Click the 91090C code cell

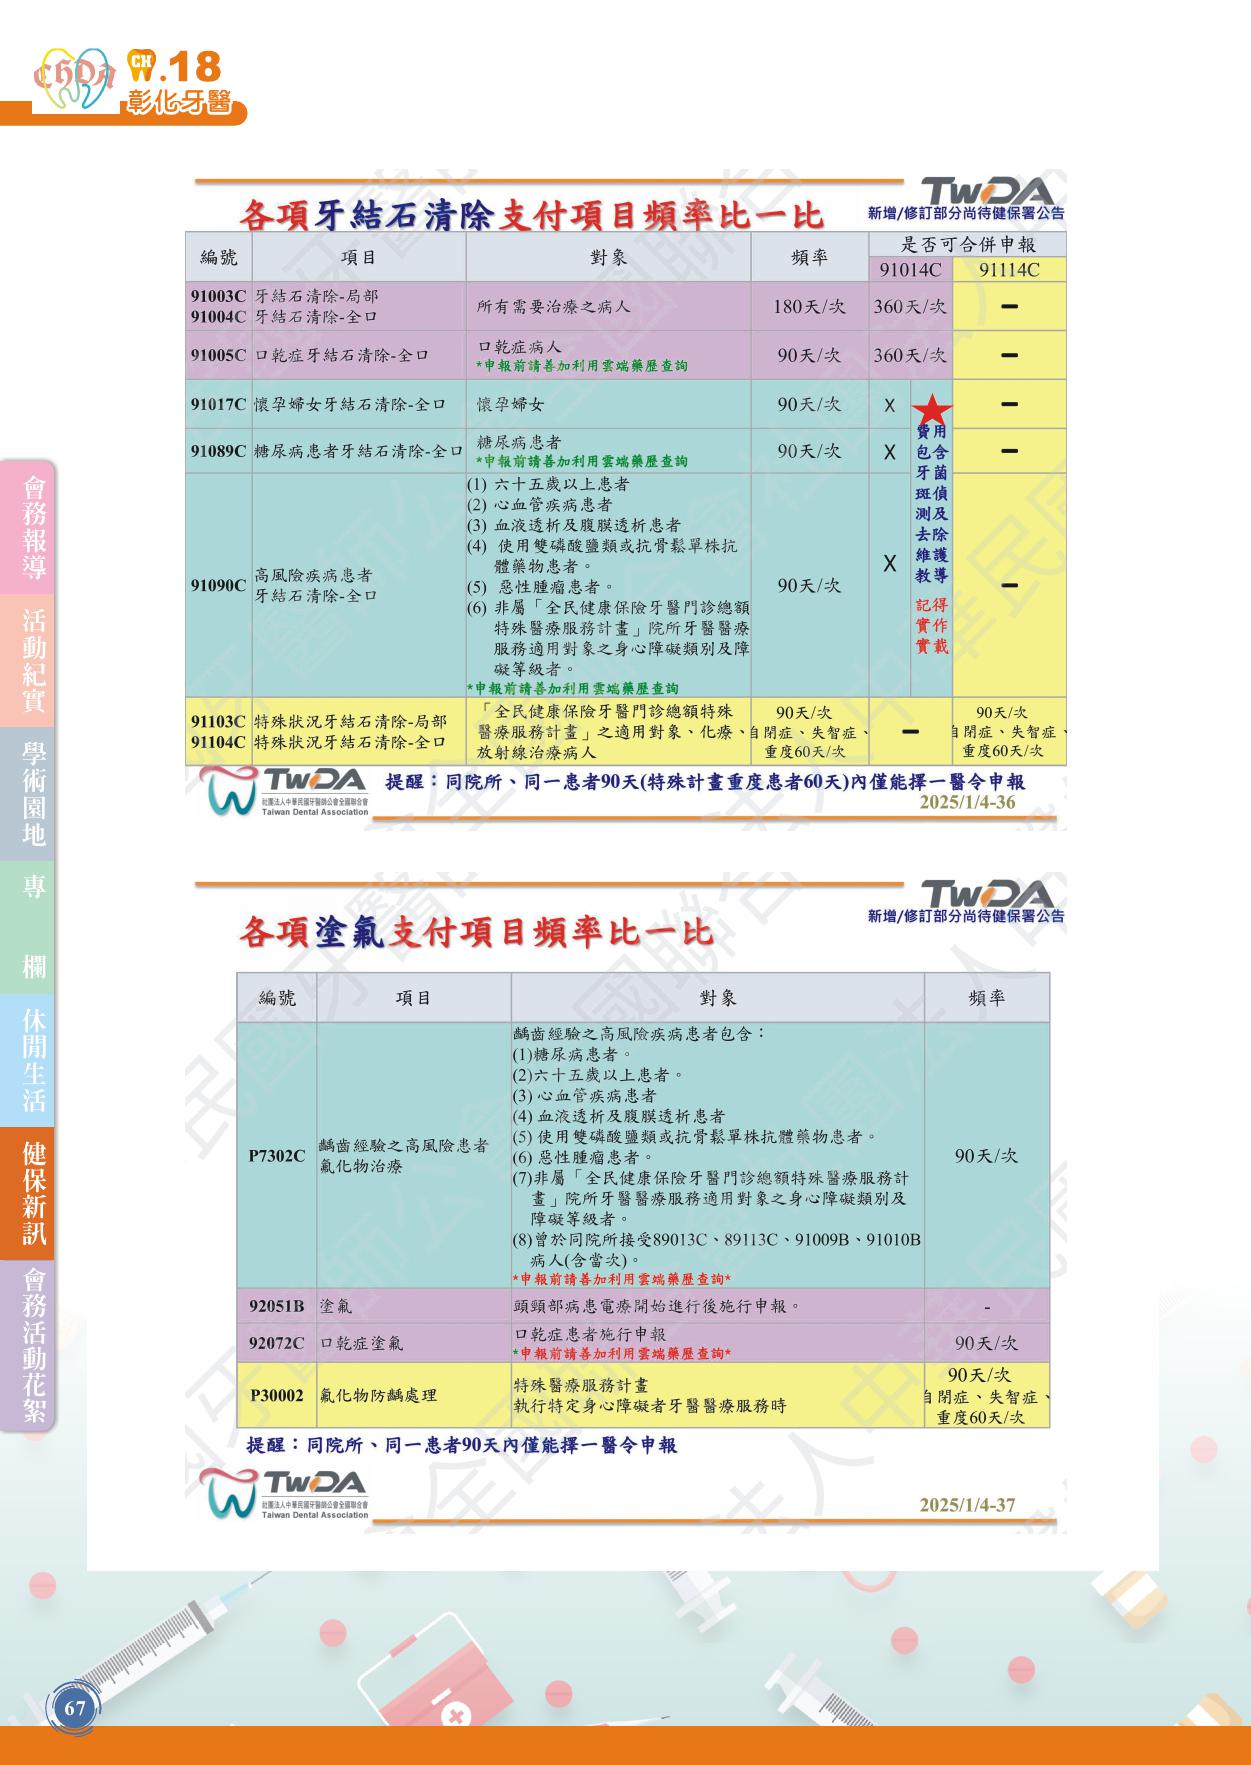tap(218, 585)
